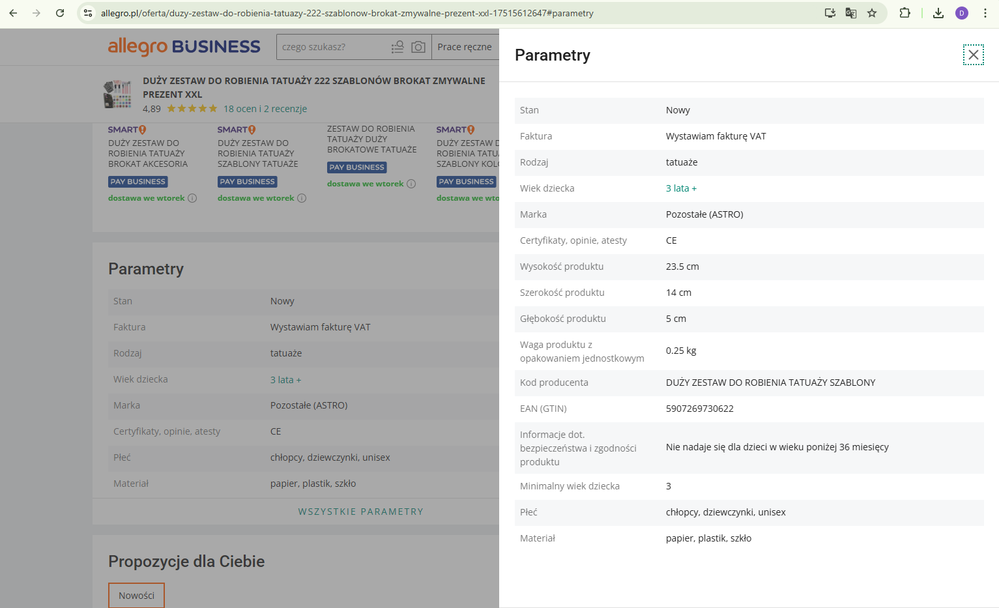The image size is (999, 608).
Task: Open the browser profile avatar
Action: point(962,13)
